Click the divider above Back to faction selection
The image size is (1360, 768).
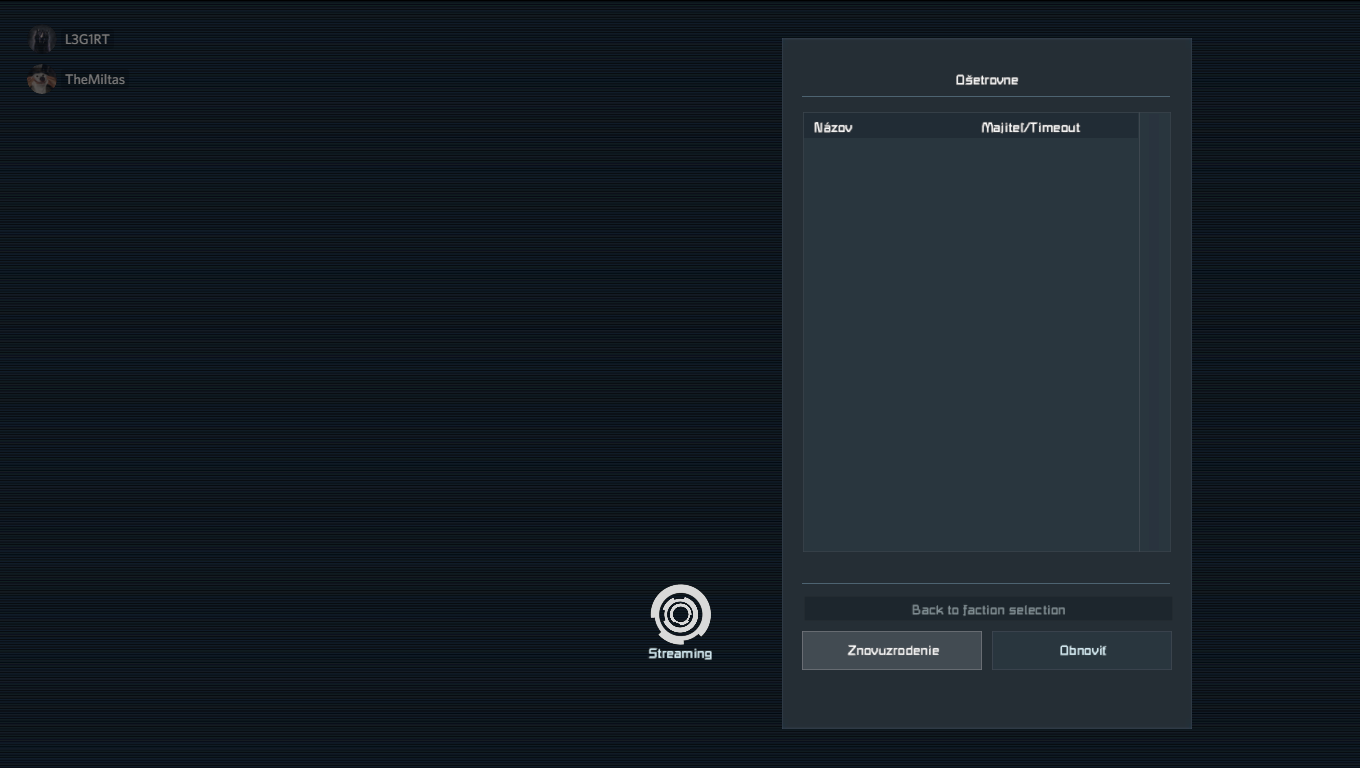click(986, 583)
